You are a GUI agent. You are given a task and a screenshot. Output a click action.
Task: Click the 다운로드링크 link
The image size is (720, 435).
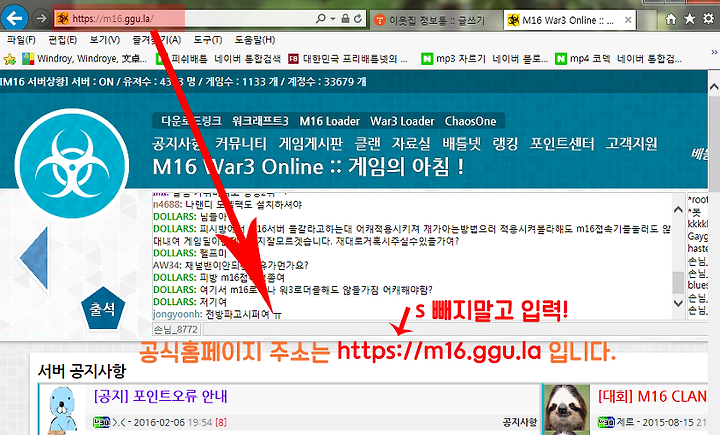191,121
